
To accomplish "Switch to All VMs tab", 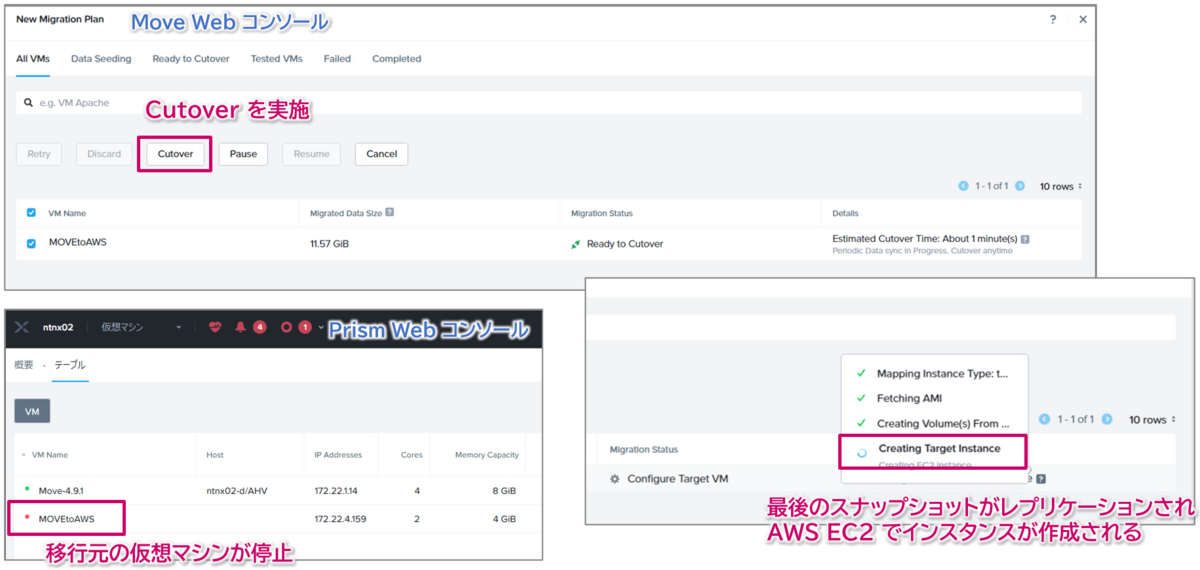I will pyautogui.click(x=33, y=59).
